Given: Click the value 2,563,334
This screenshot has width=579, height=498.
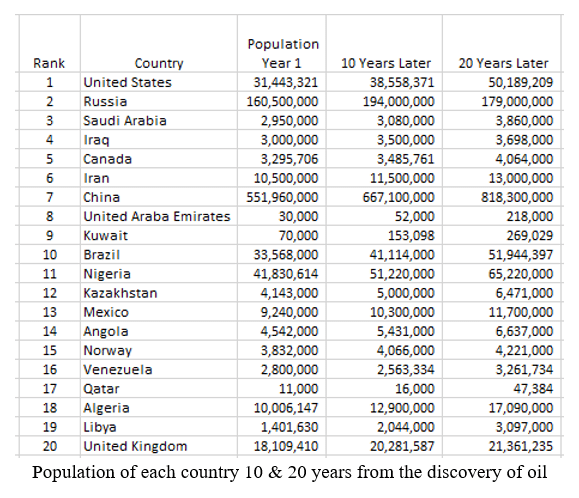Looking at the screenshot, I should click(406, 370).
